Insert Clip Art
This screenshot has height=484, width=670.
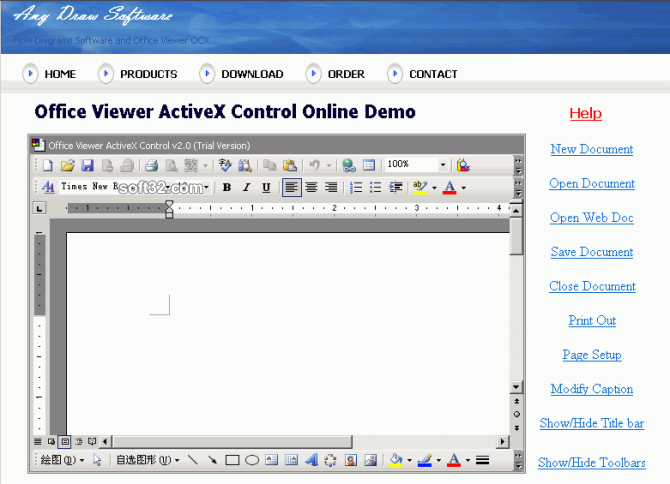pos(351,460)
